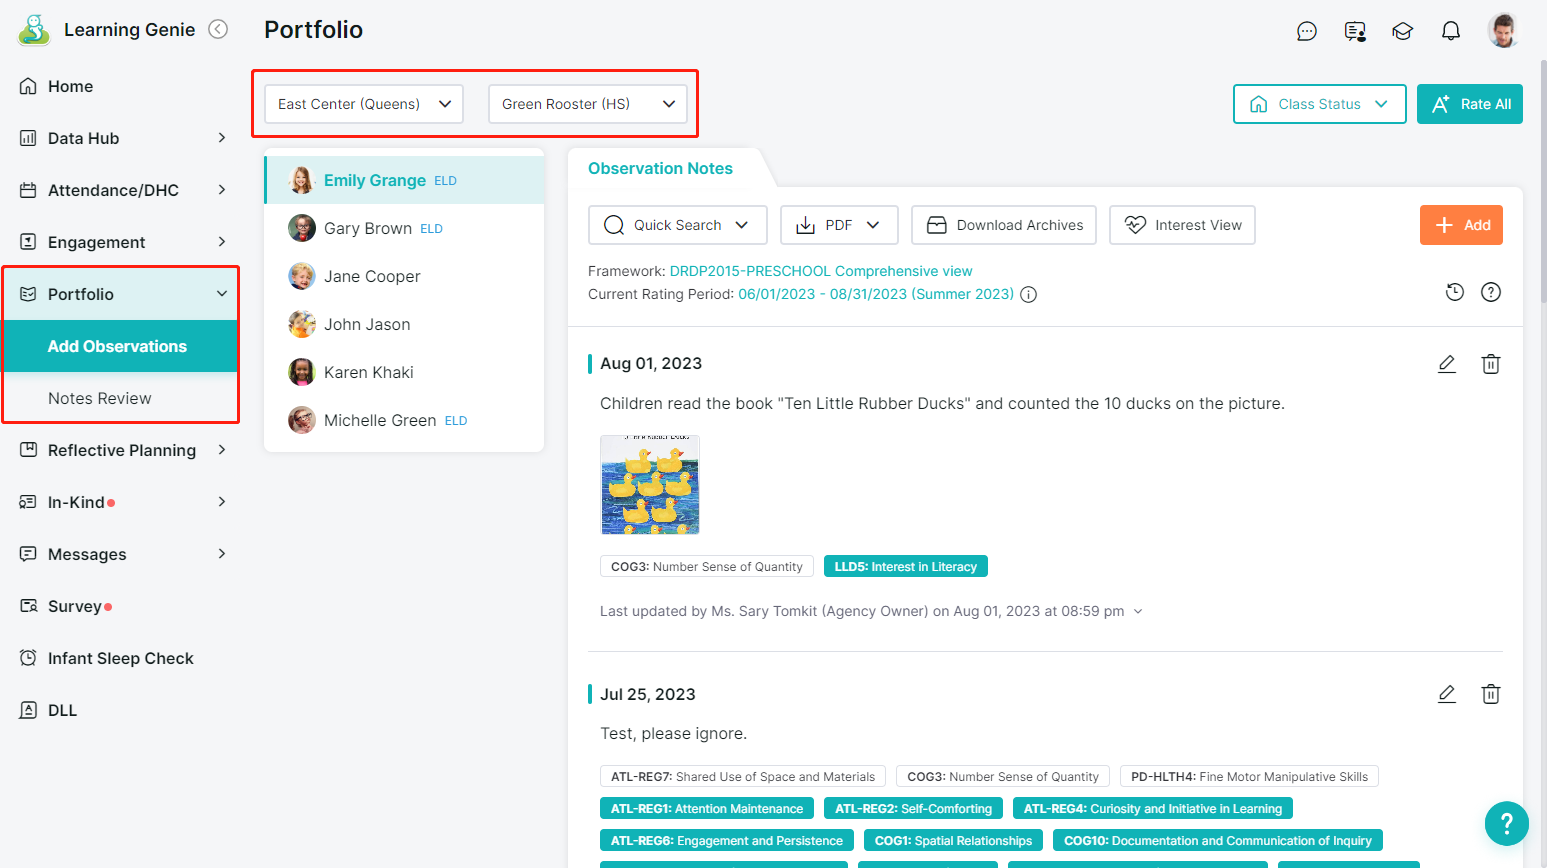Image resolution: width=1547 pixels, height=868 pixels.
Task: Open rating history clock icon
Action: pyautogui.click(x=1454, y=292)
